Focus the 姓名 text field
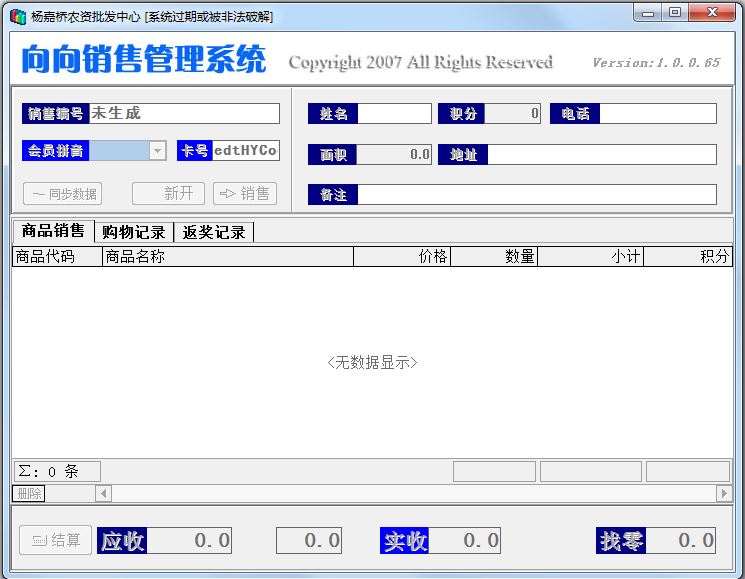This screenshot has width=745, height=579. [394, 114]
